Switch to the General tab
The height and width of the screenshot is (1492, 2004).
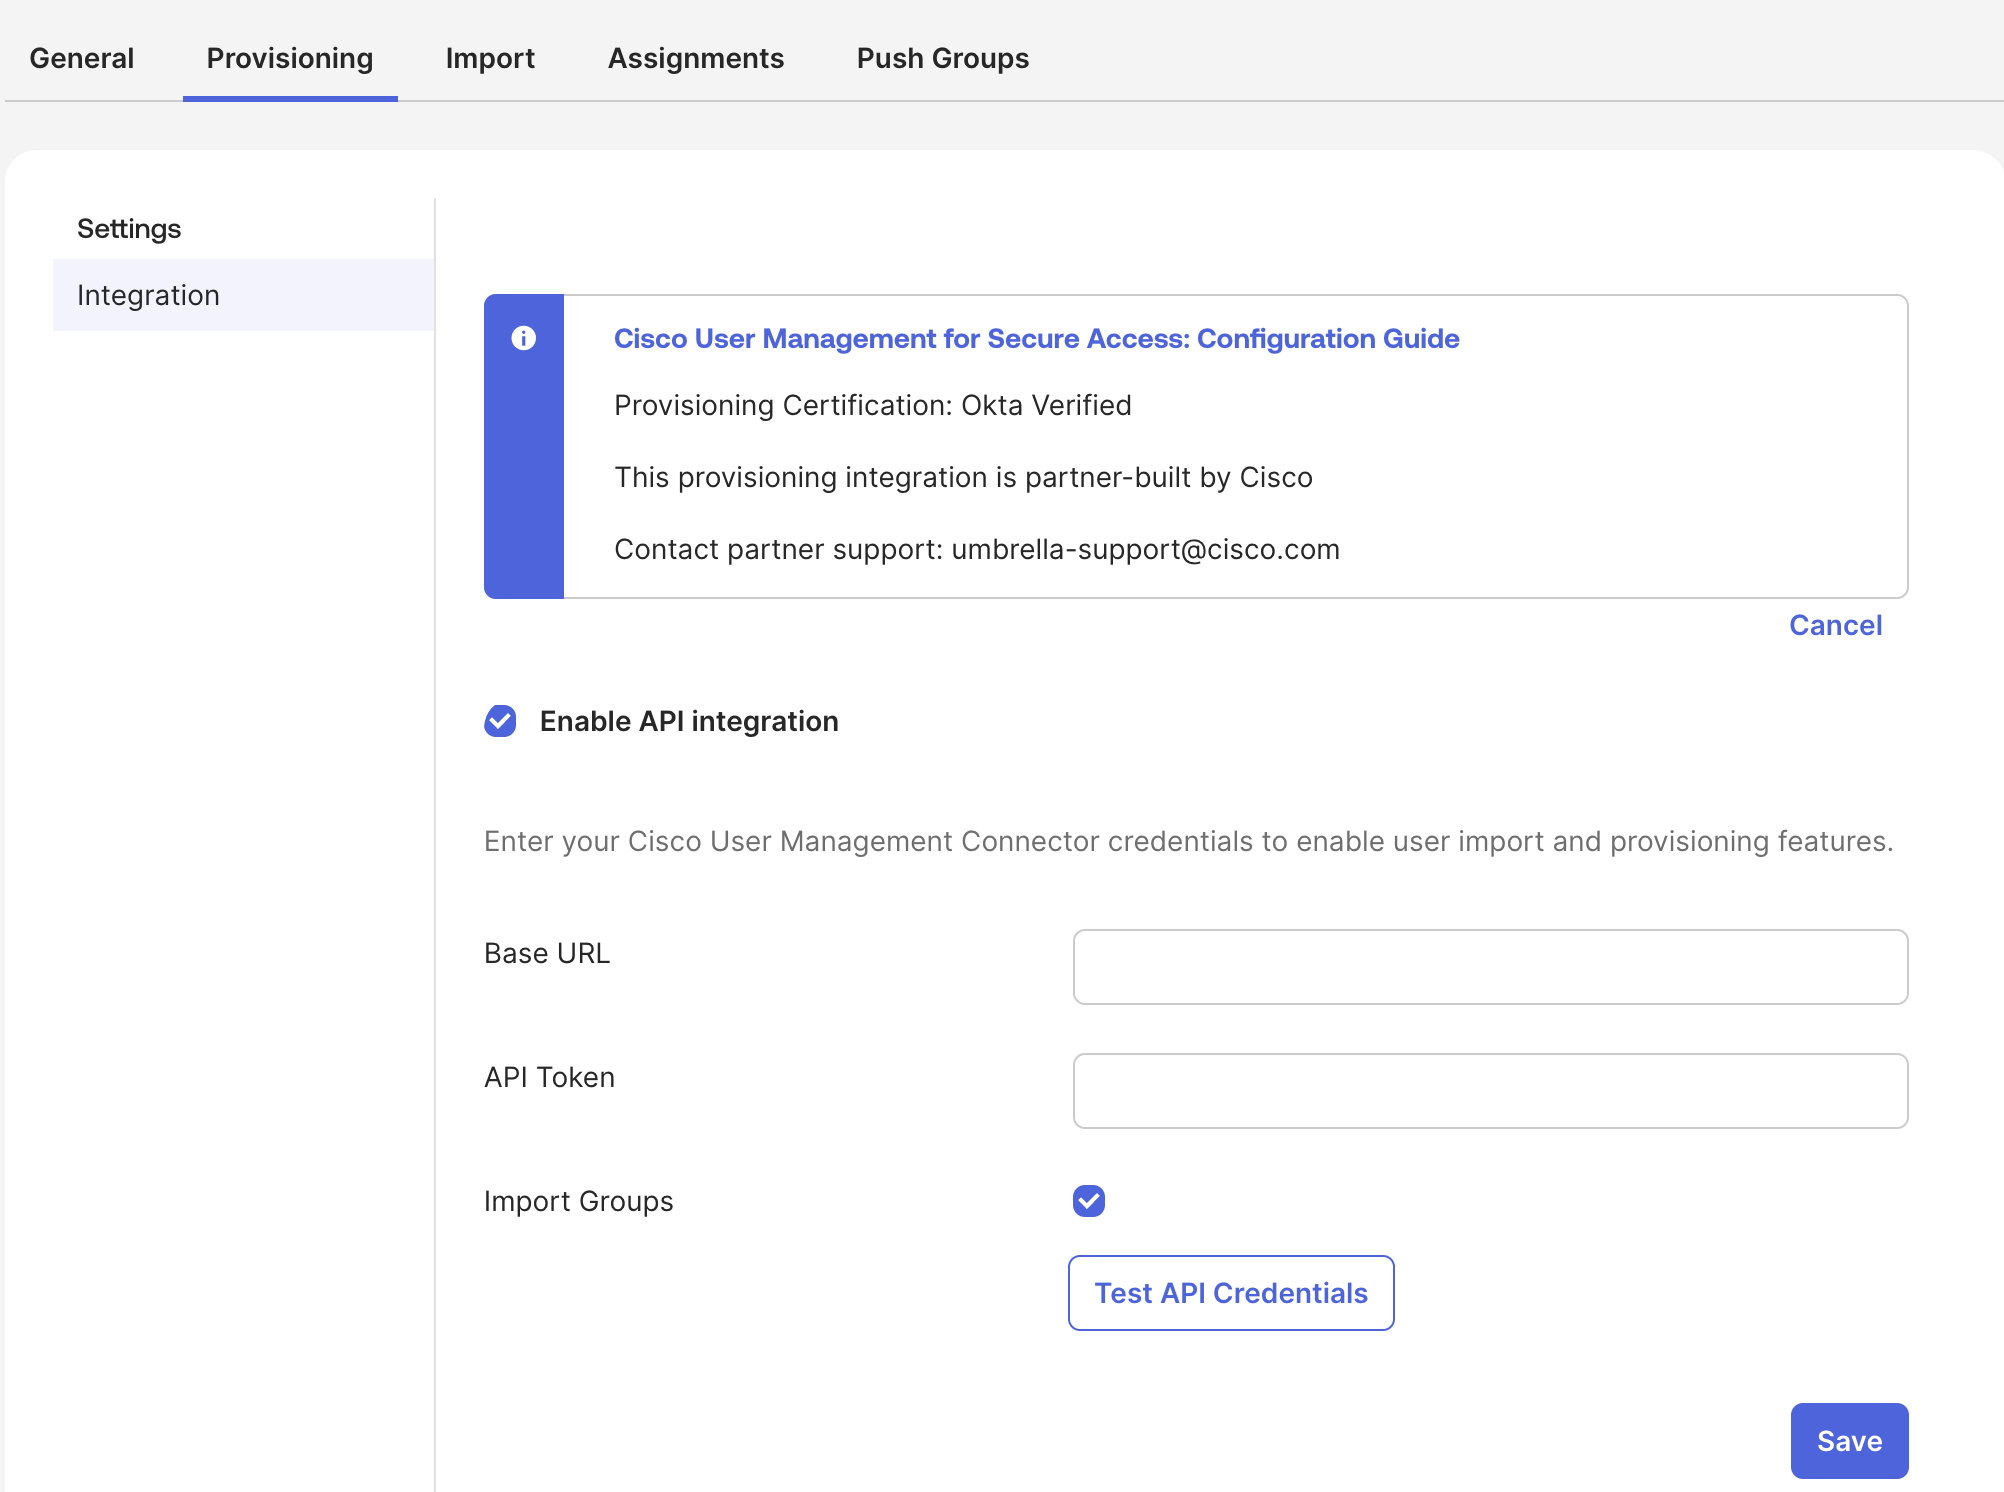[x=82, y=58]
